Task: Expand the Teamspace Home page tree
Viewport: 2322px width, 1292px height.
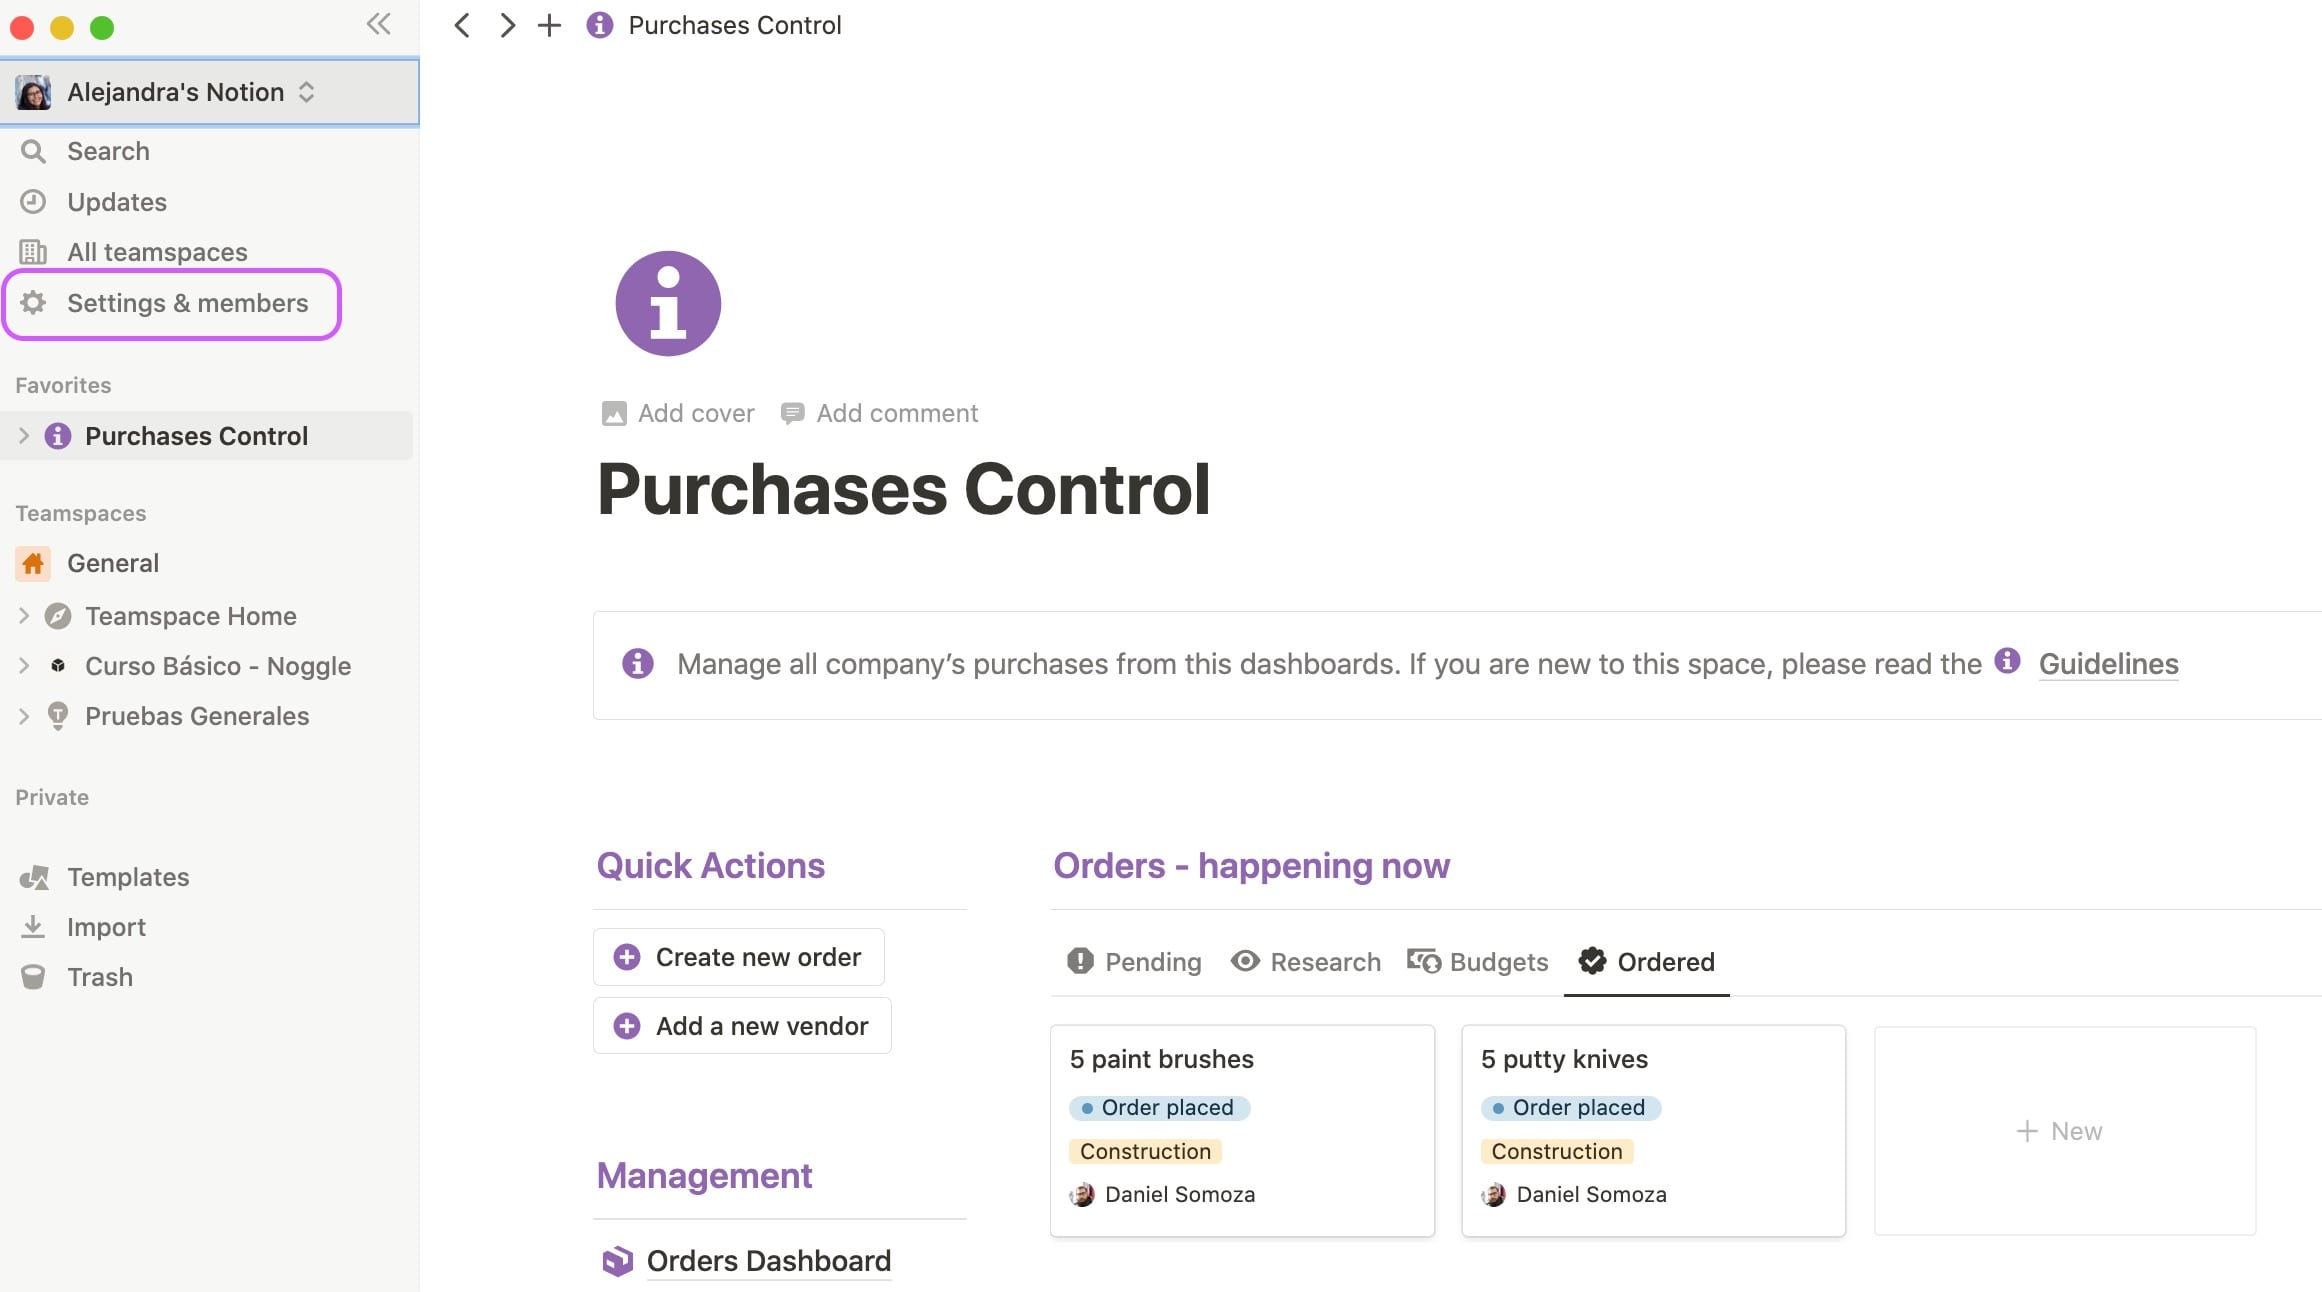Action: (x=24, y=616)
